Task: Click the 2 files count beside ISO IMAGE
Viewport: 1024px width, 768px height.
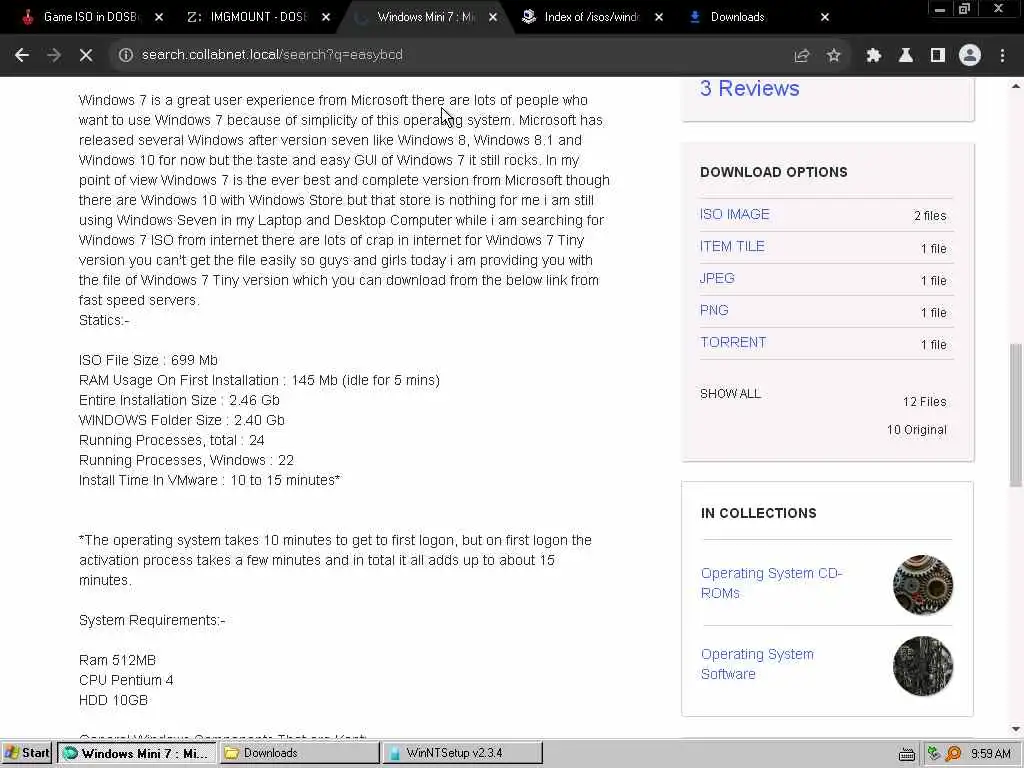Action: (930, 216)
